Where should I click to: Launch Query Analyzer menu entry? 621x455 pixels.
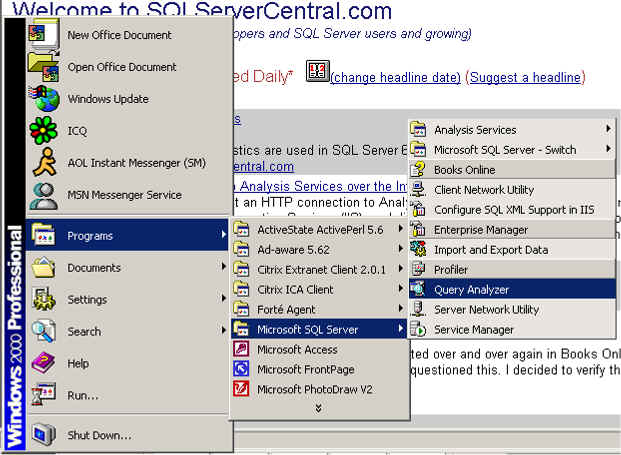tap(512, 289)
